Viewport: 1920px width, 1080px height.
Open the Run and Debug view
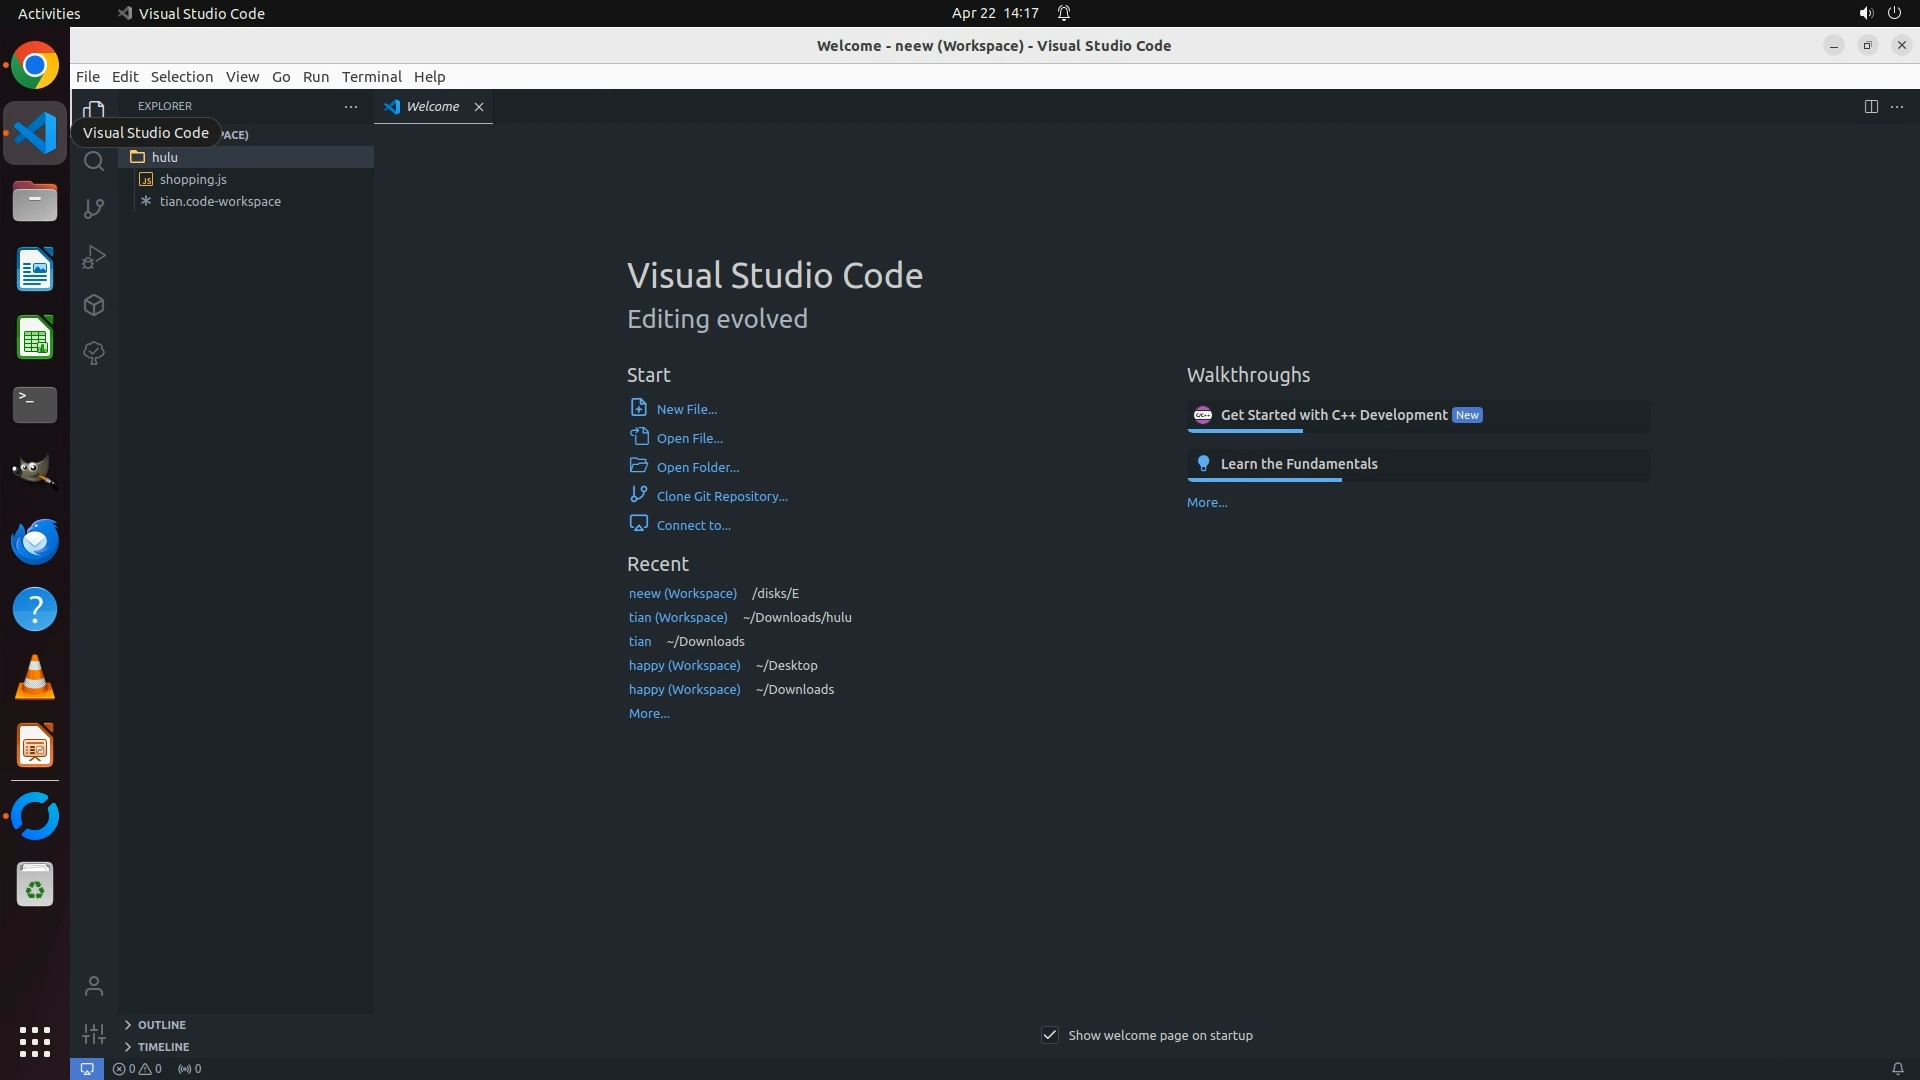[94, 257]
